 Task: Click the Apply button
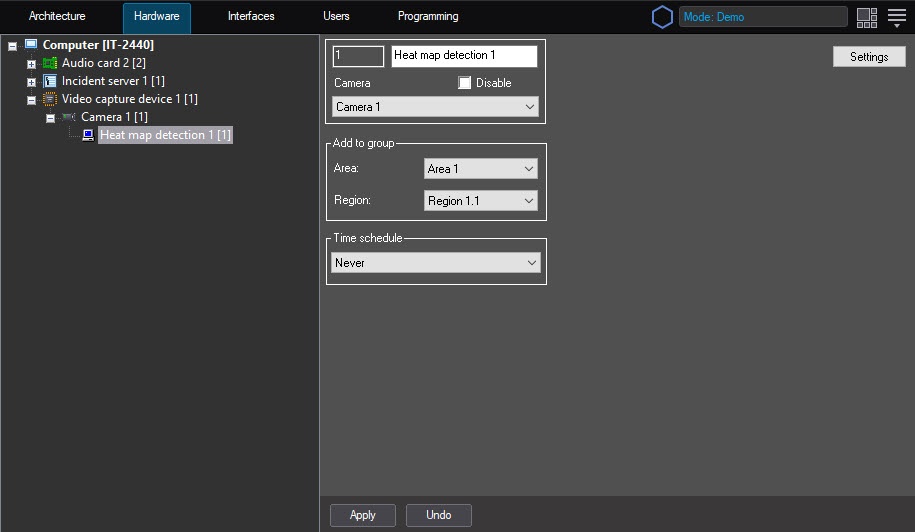coord(362,515)
